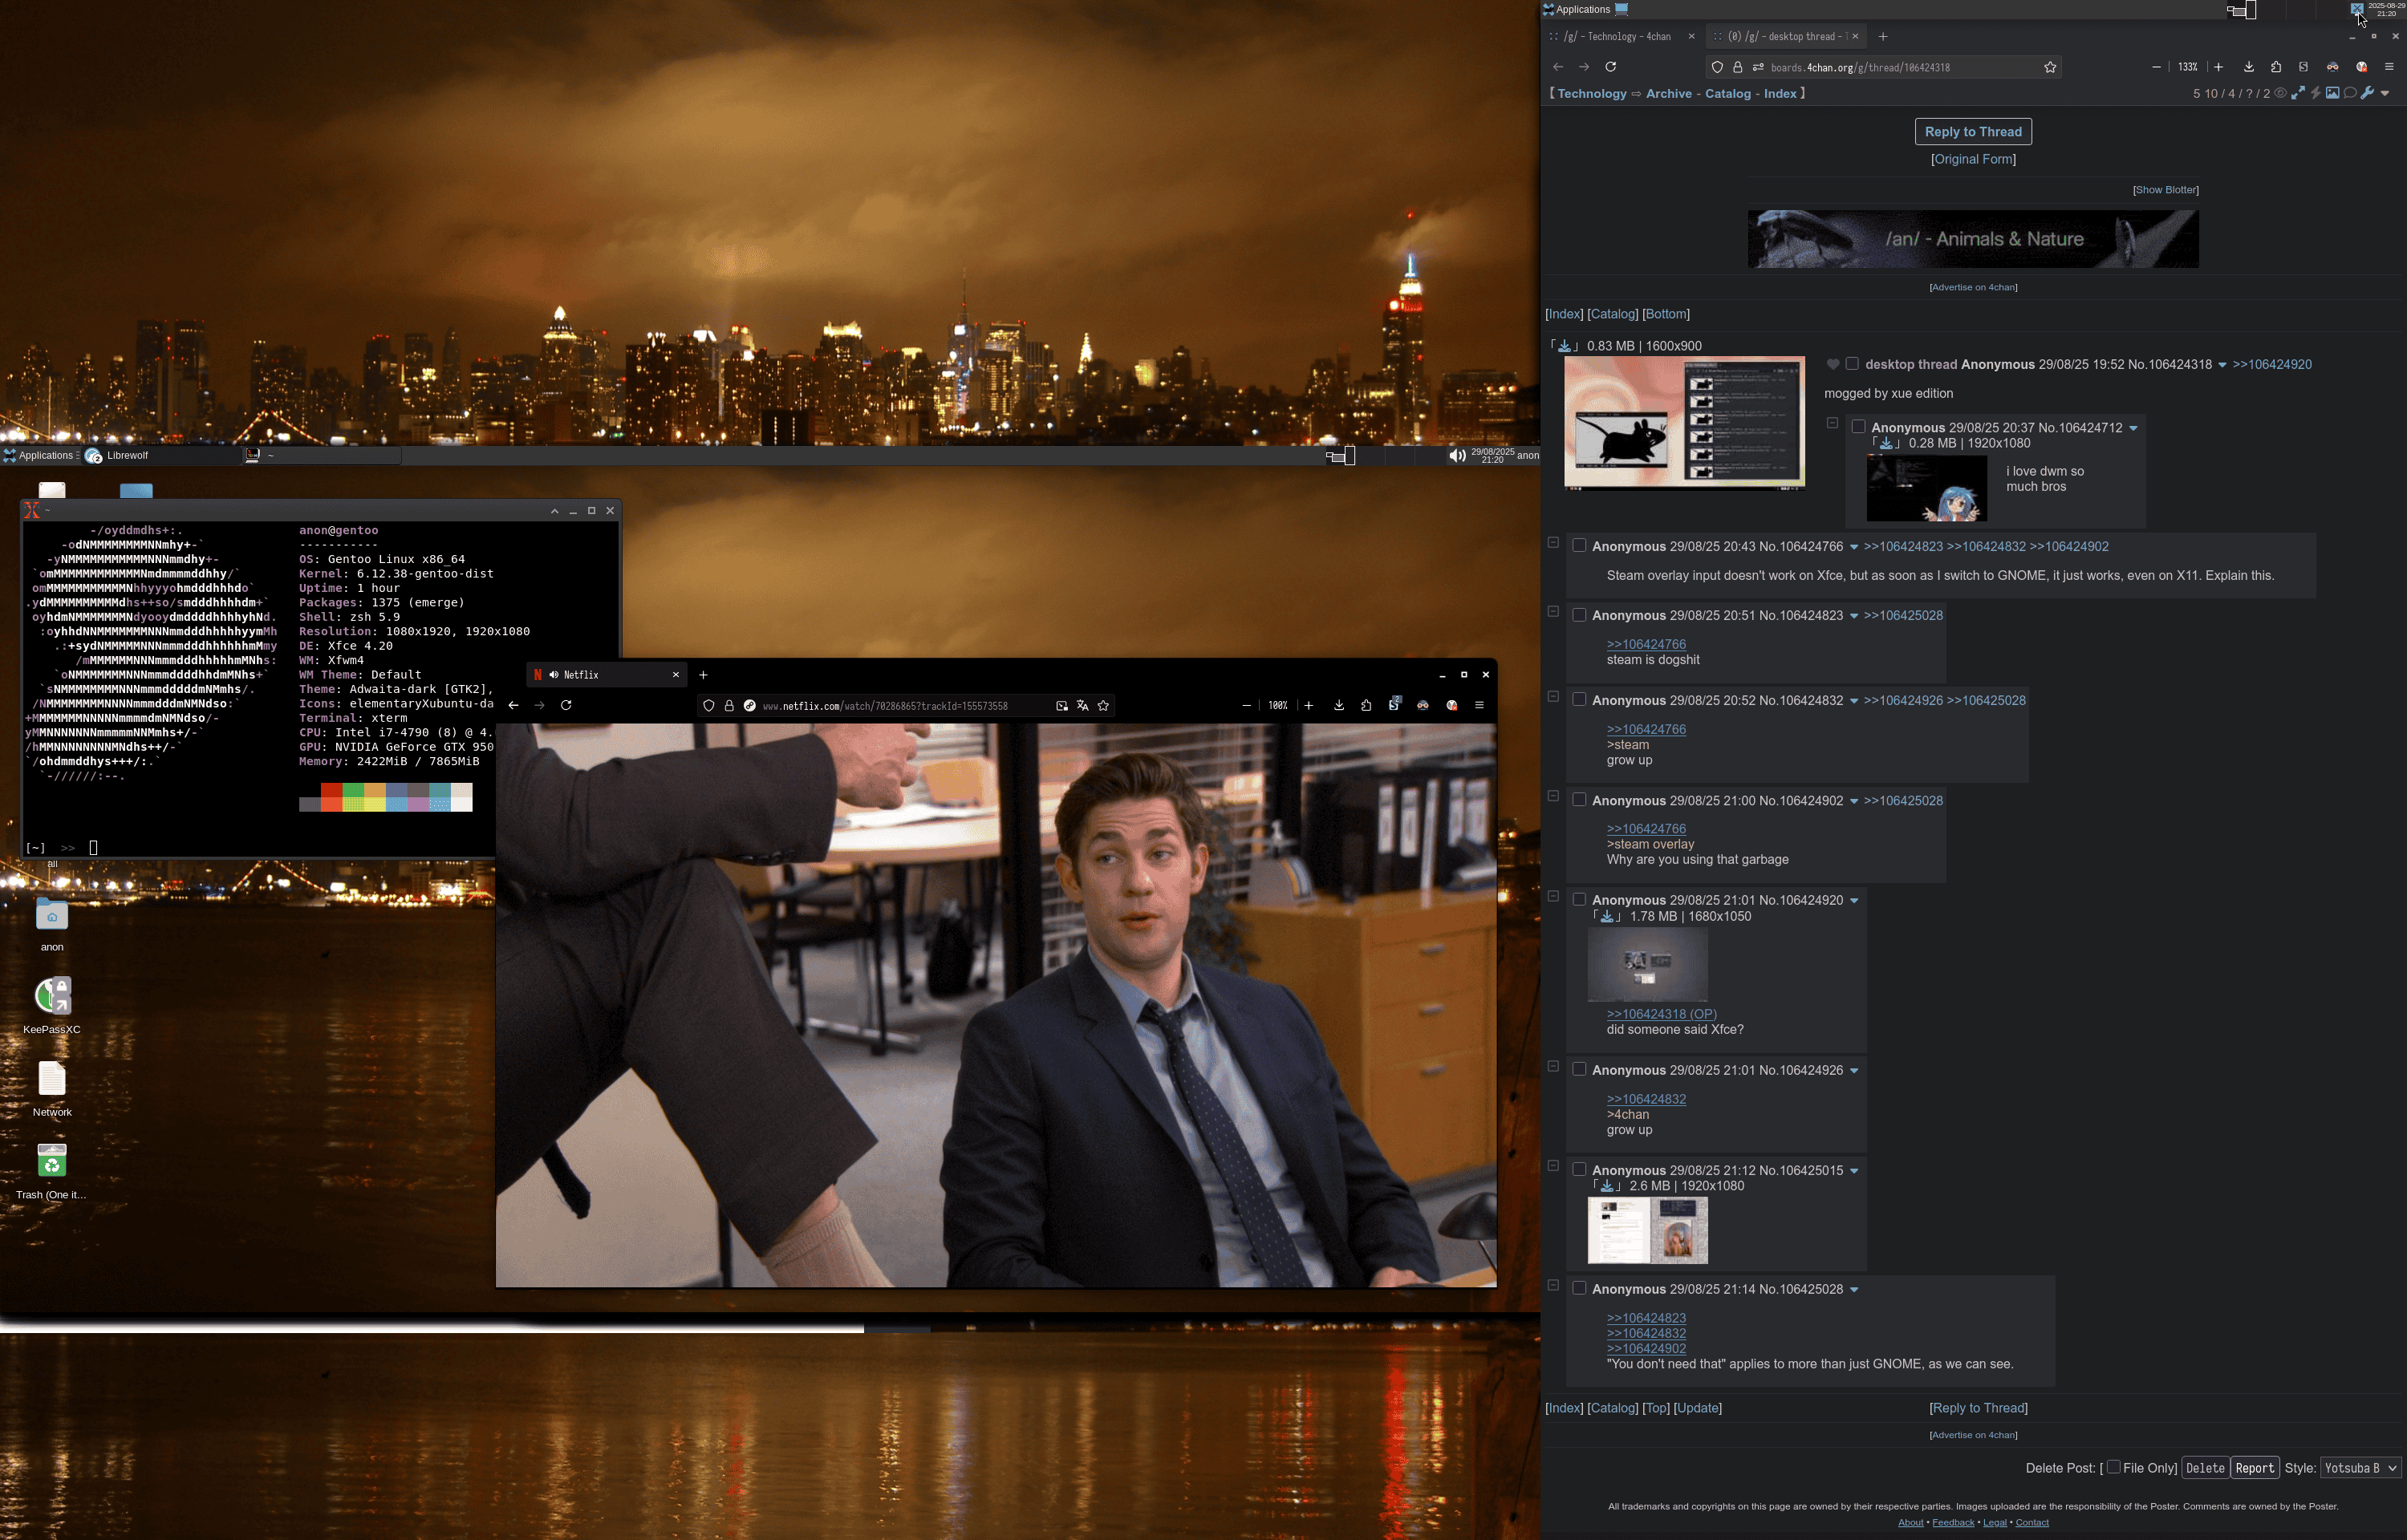Open hamburger menu of the 4chan browser window
This screenshot has width=2407, height=1540.
(2389, 67)
